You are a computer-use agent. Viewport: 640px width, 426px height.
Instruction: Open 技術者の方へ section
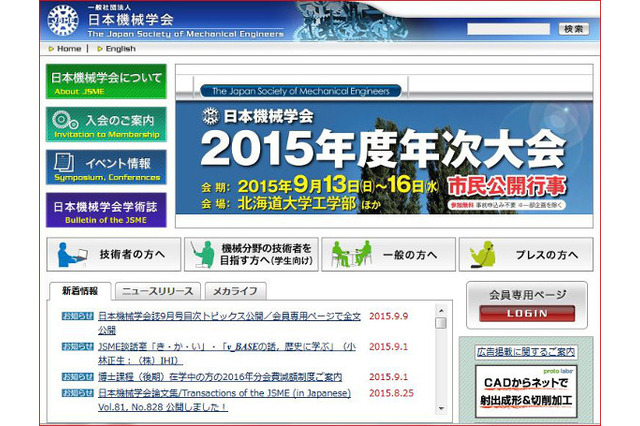[x=113, y=255]
